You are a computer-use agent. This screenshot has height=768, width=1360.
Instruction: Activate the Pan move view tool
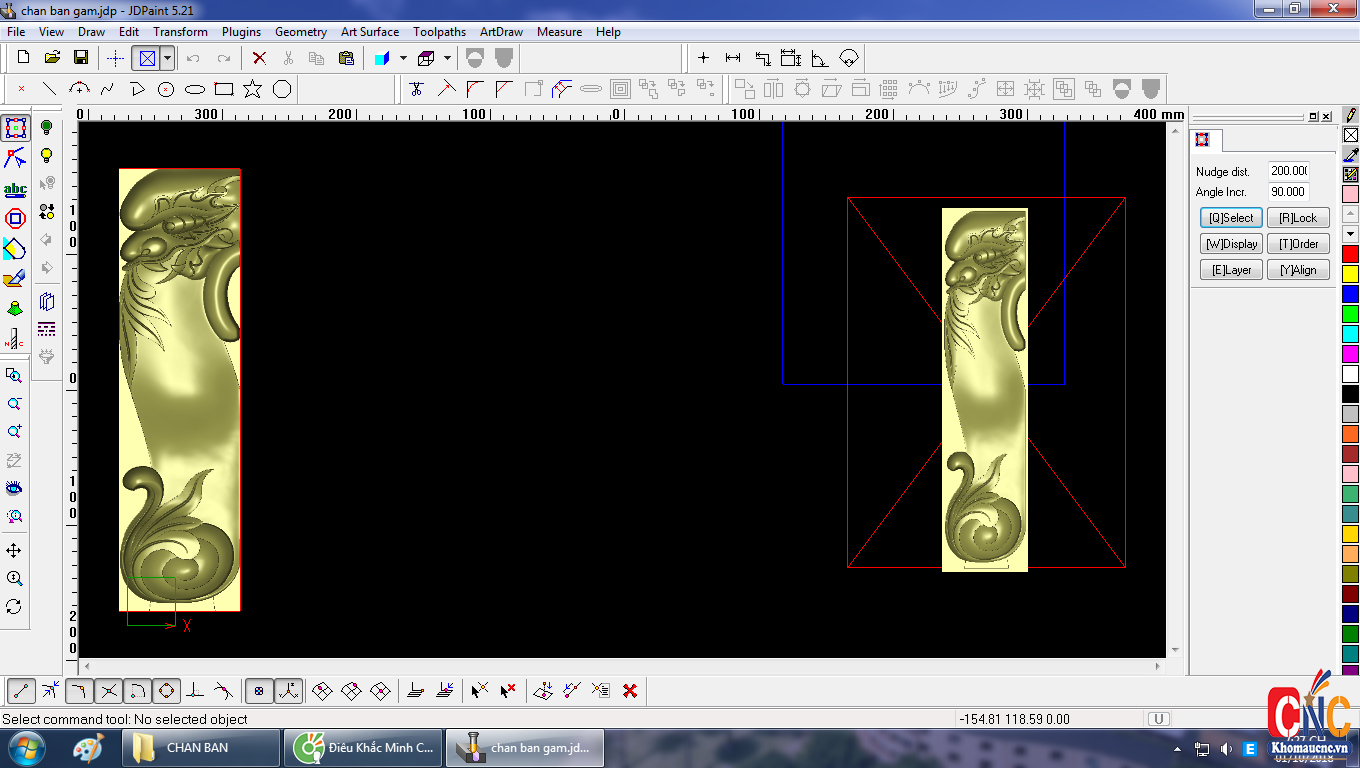[x=14, y=551]
